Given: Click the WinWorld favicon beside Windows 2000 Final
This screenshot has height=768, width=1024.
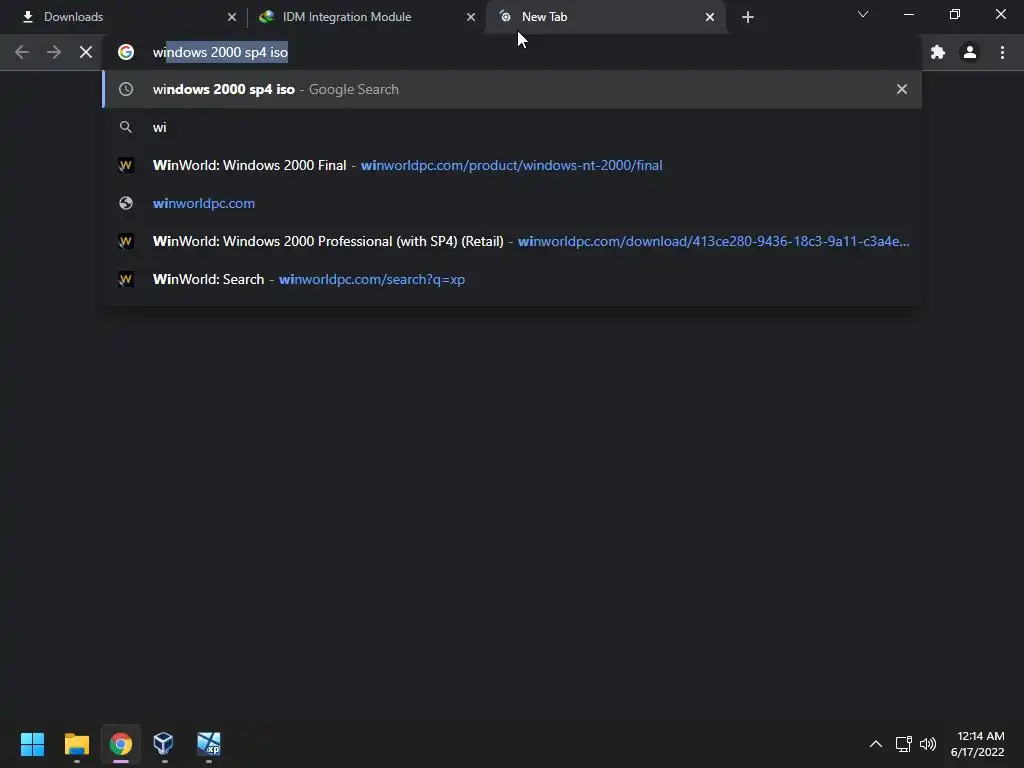Looking at the screenshot, I should (x=126, y=165).
